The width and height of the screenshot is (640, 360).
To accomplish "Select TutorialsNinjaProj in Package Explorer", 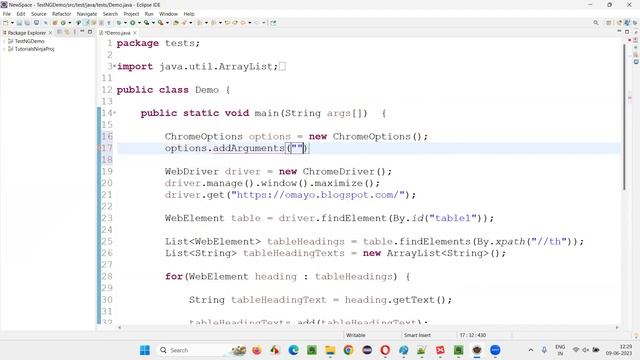I will click(x=34, y=49).
